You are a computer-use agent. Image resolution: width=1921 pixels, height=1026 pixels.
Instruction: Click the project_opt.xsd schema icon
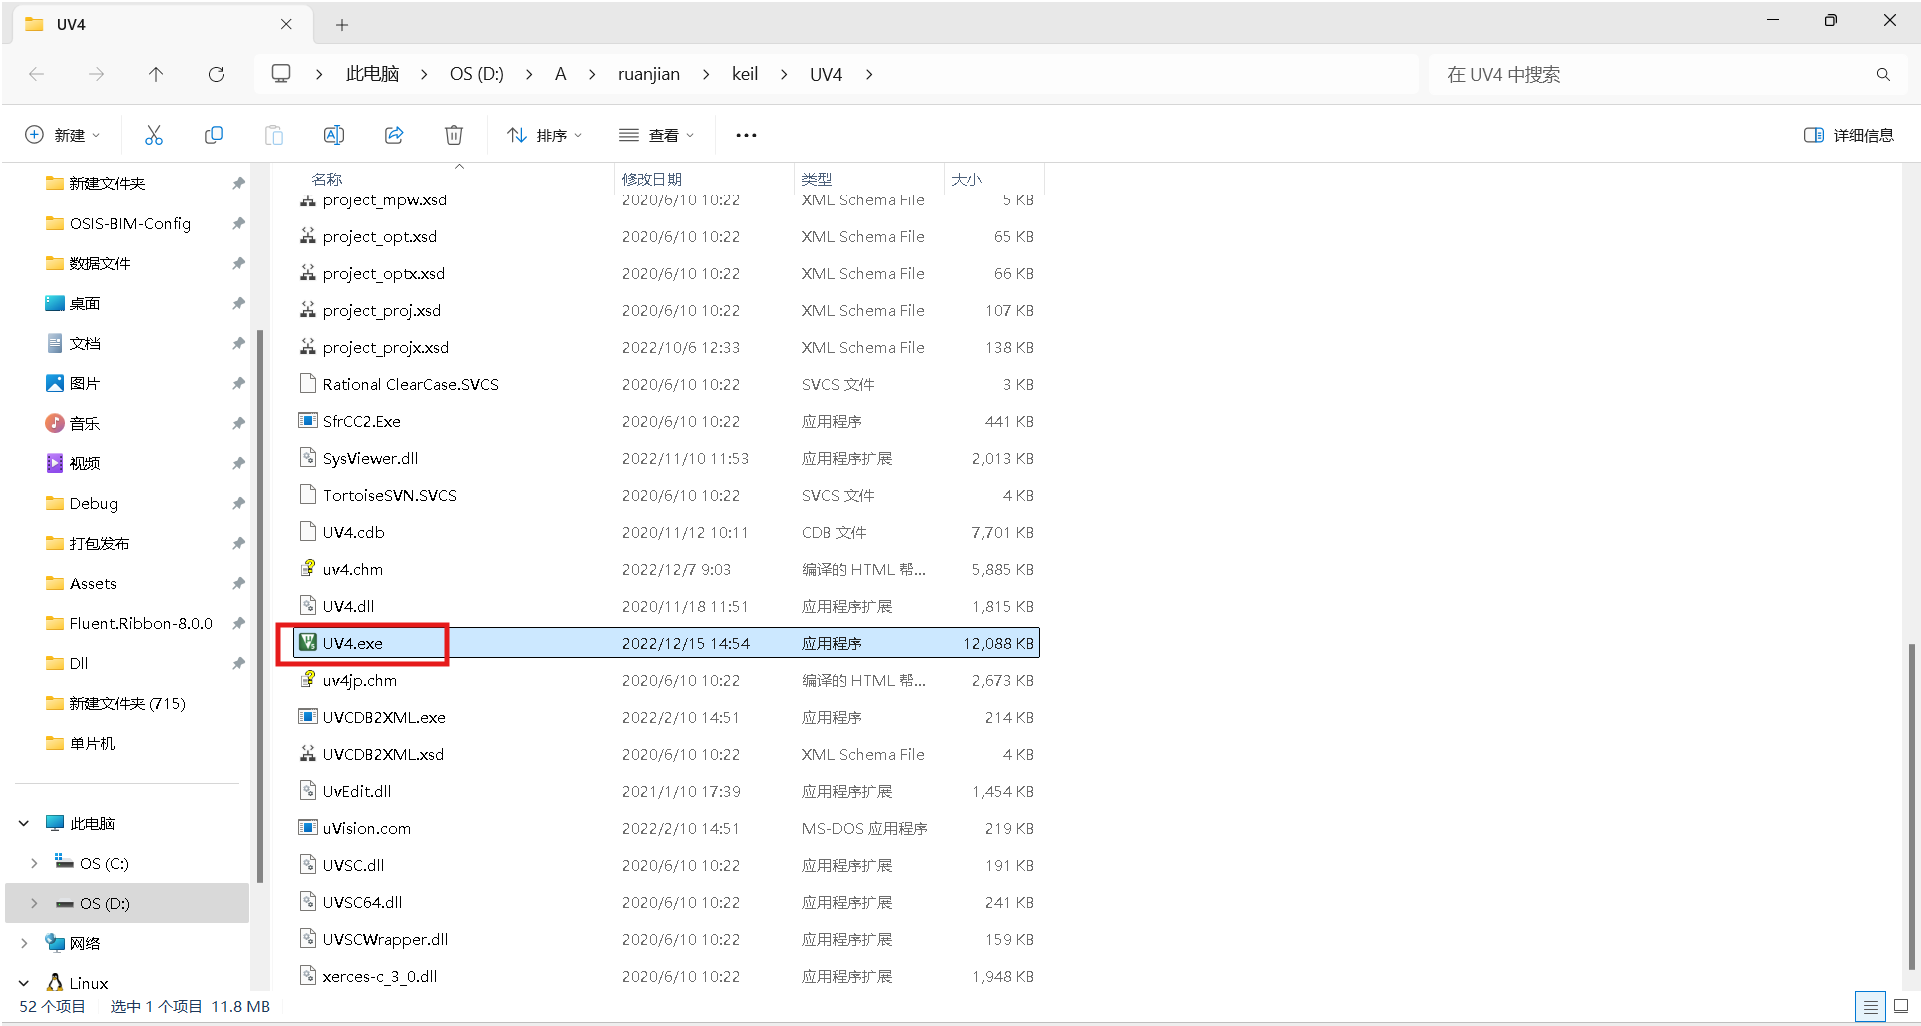[308, 236]
